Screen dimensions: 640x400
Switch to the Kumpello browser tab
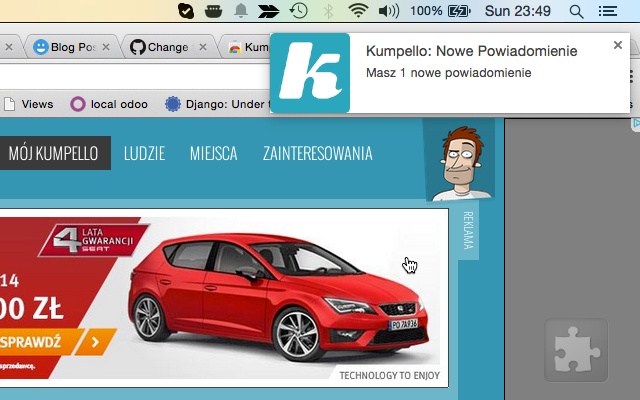coord(247,47)
